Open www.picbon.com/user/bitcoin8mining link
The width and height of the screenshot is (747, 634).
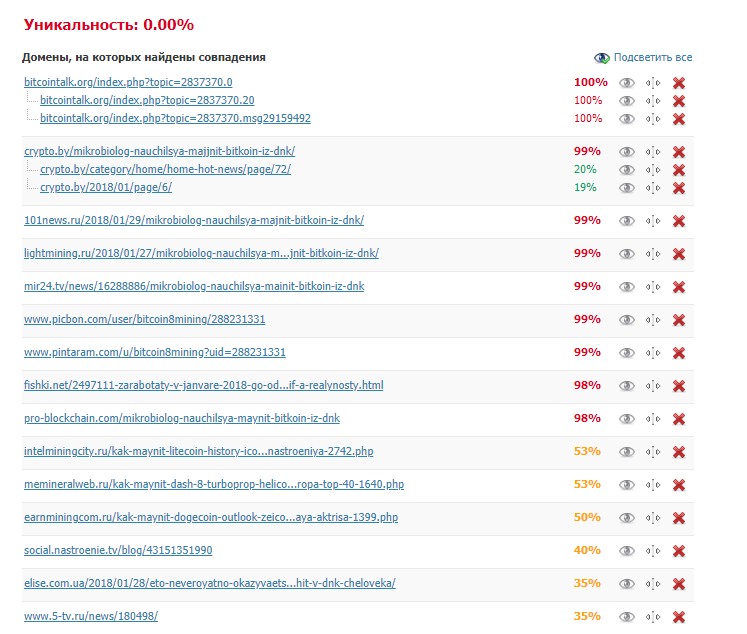coord(144,319)
